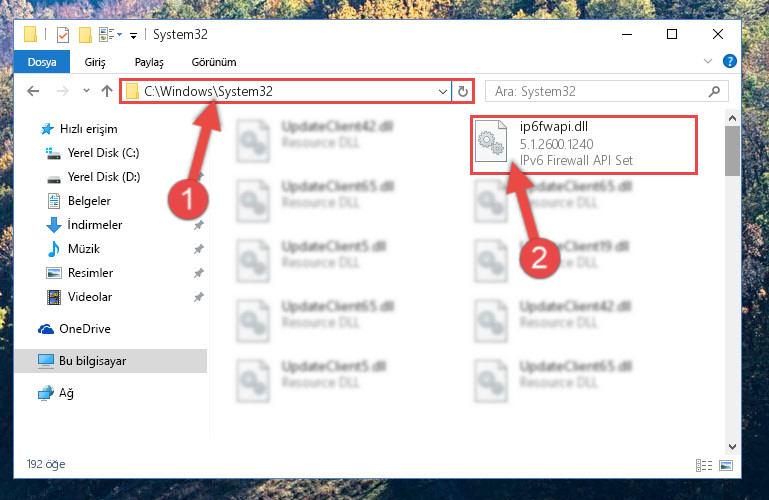This screenshot has width=769, height=500.
Task: Switch to details view layout icon
Action: [x=704, y=465]
